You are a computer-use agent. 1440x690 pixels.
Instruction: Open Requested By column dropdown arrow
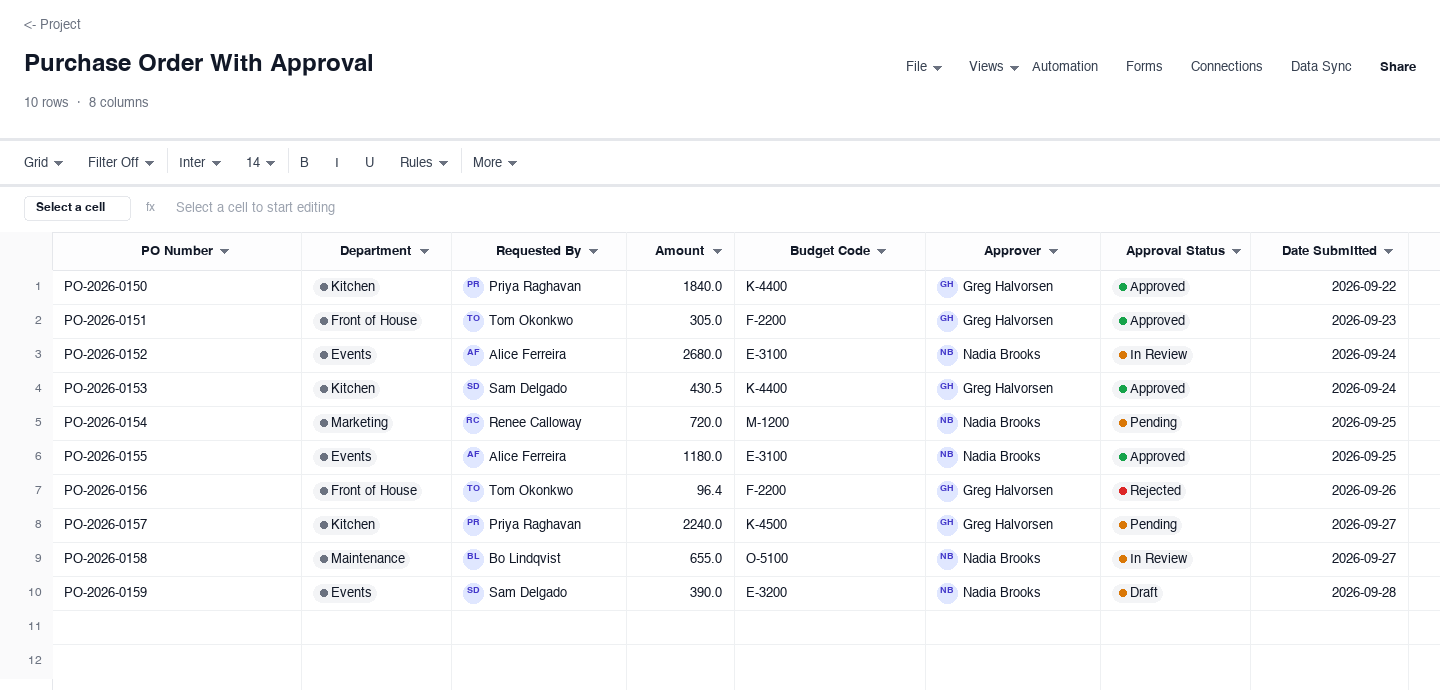pyautogui.click(x=593, y=252)
